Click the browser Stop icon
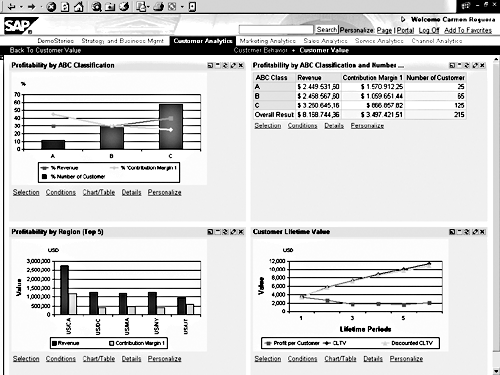Image resolution: width=500 pixels, height=375 pixels. click(x=51, y=7)
